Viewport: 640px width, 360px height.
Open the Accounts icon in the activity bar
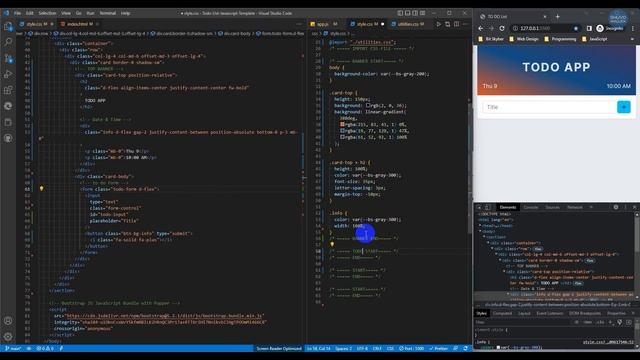tap(8, 321)
